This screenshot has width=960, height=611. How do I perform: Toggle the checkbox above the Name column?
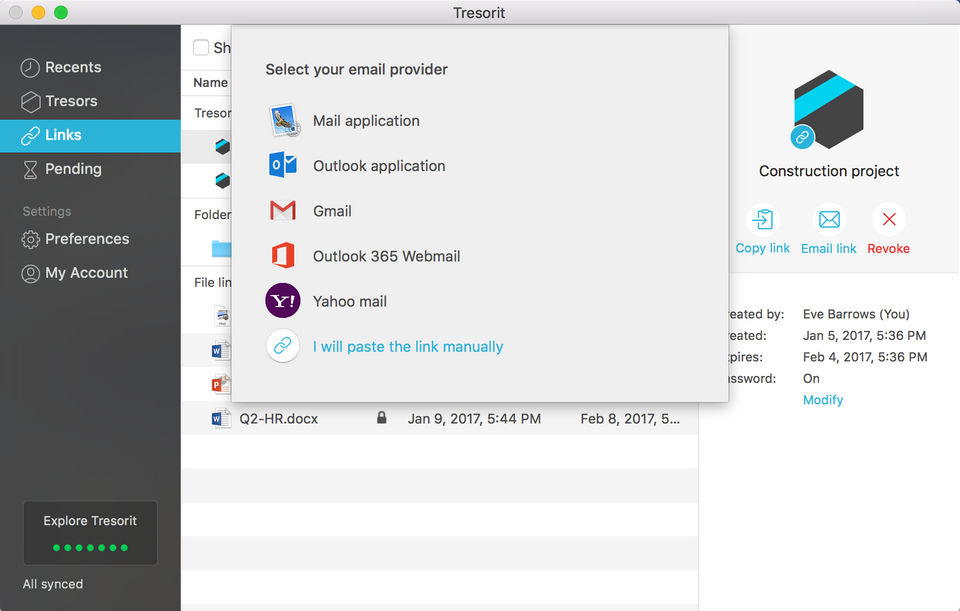pos(201,47)
